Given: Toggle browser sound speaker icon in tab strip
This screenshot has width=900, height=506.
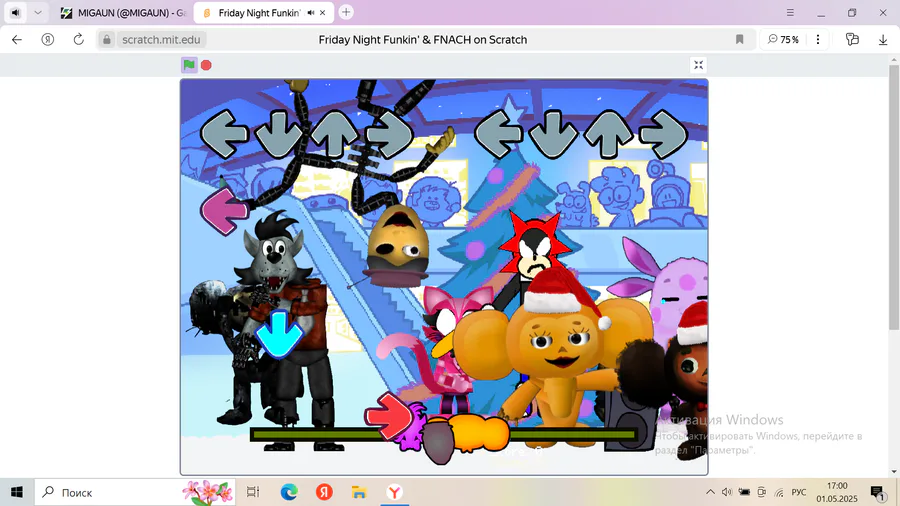Looking at the screenshot, I should point(15,12).
